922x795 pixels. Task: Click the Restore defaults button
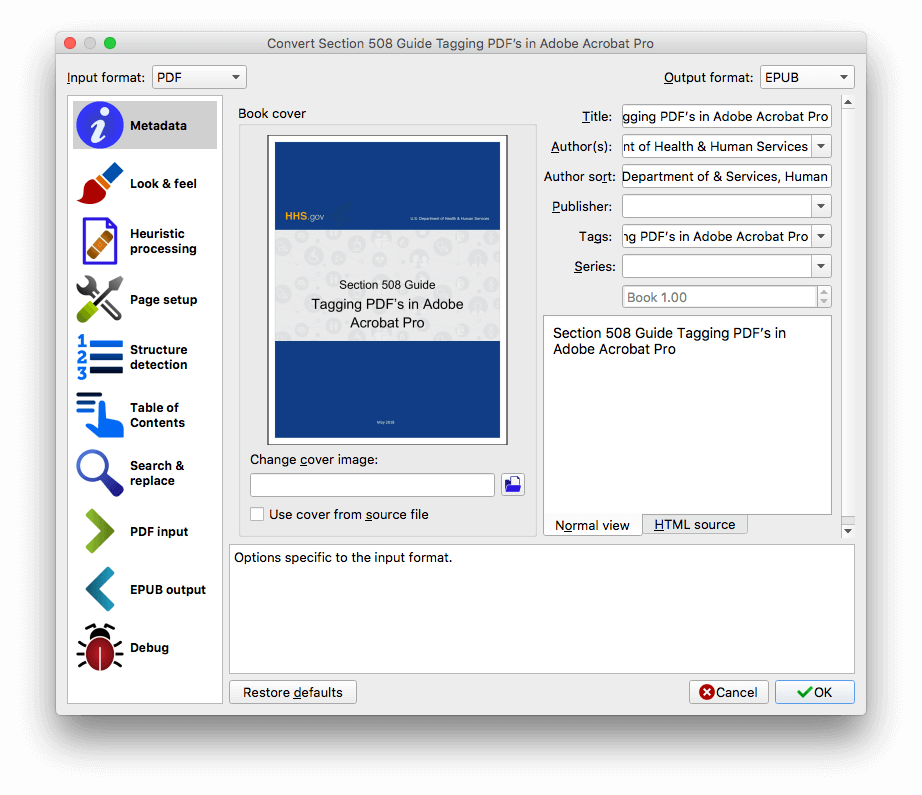[292, 692]
